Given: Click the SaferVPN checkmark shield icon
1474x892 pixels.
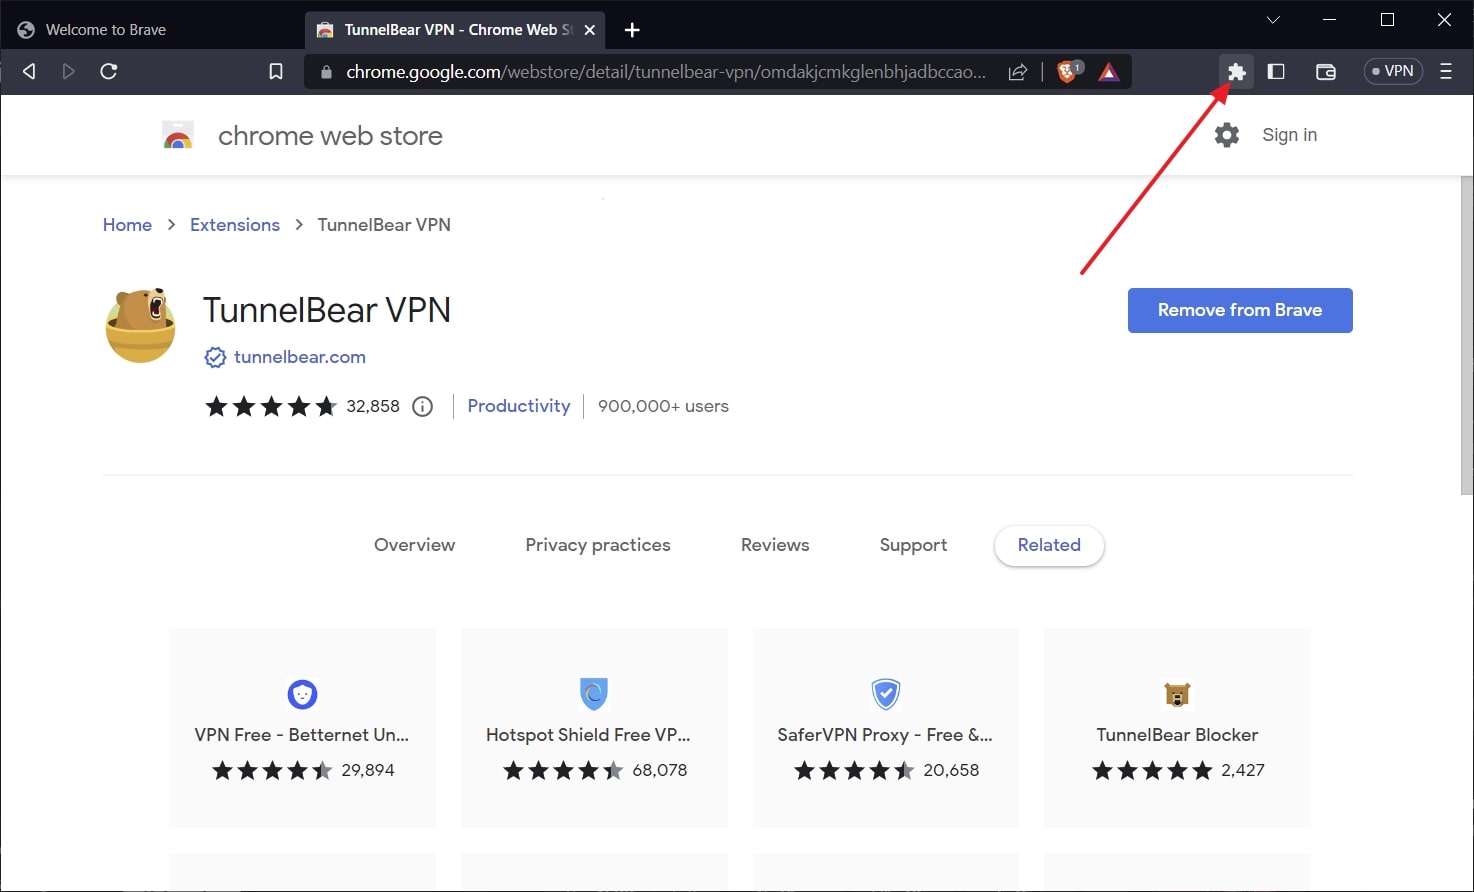Looking at the screenshot, I should pyautogui.click(x=886, y=694).
